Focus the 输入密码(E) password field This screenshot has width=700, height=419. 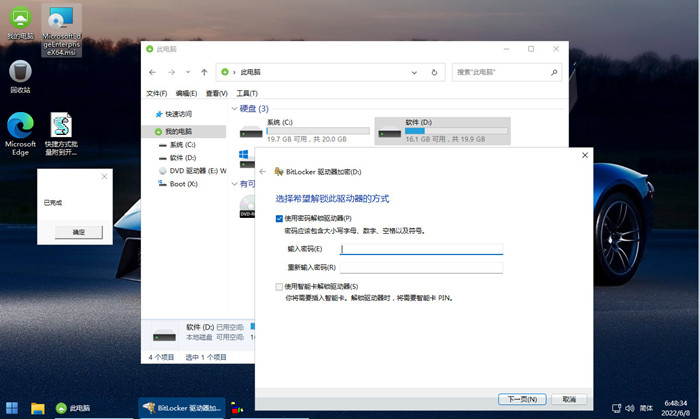point(421,249)
